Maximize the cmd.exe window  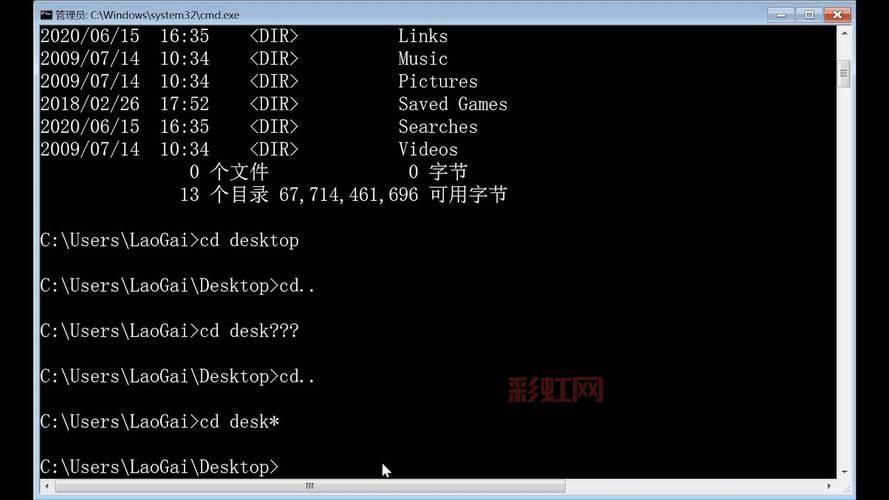click(x=809, y=15)
